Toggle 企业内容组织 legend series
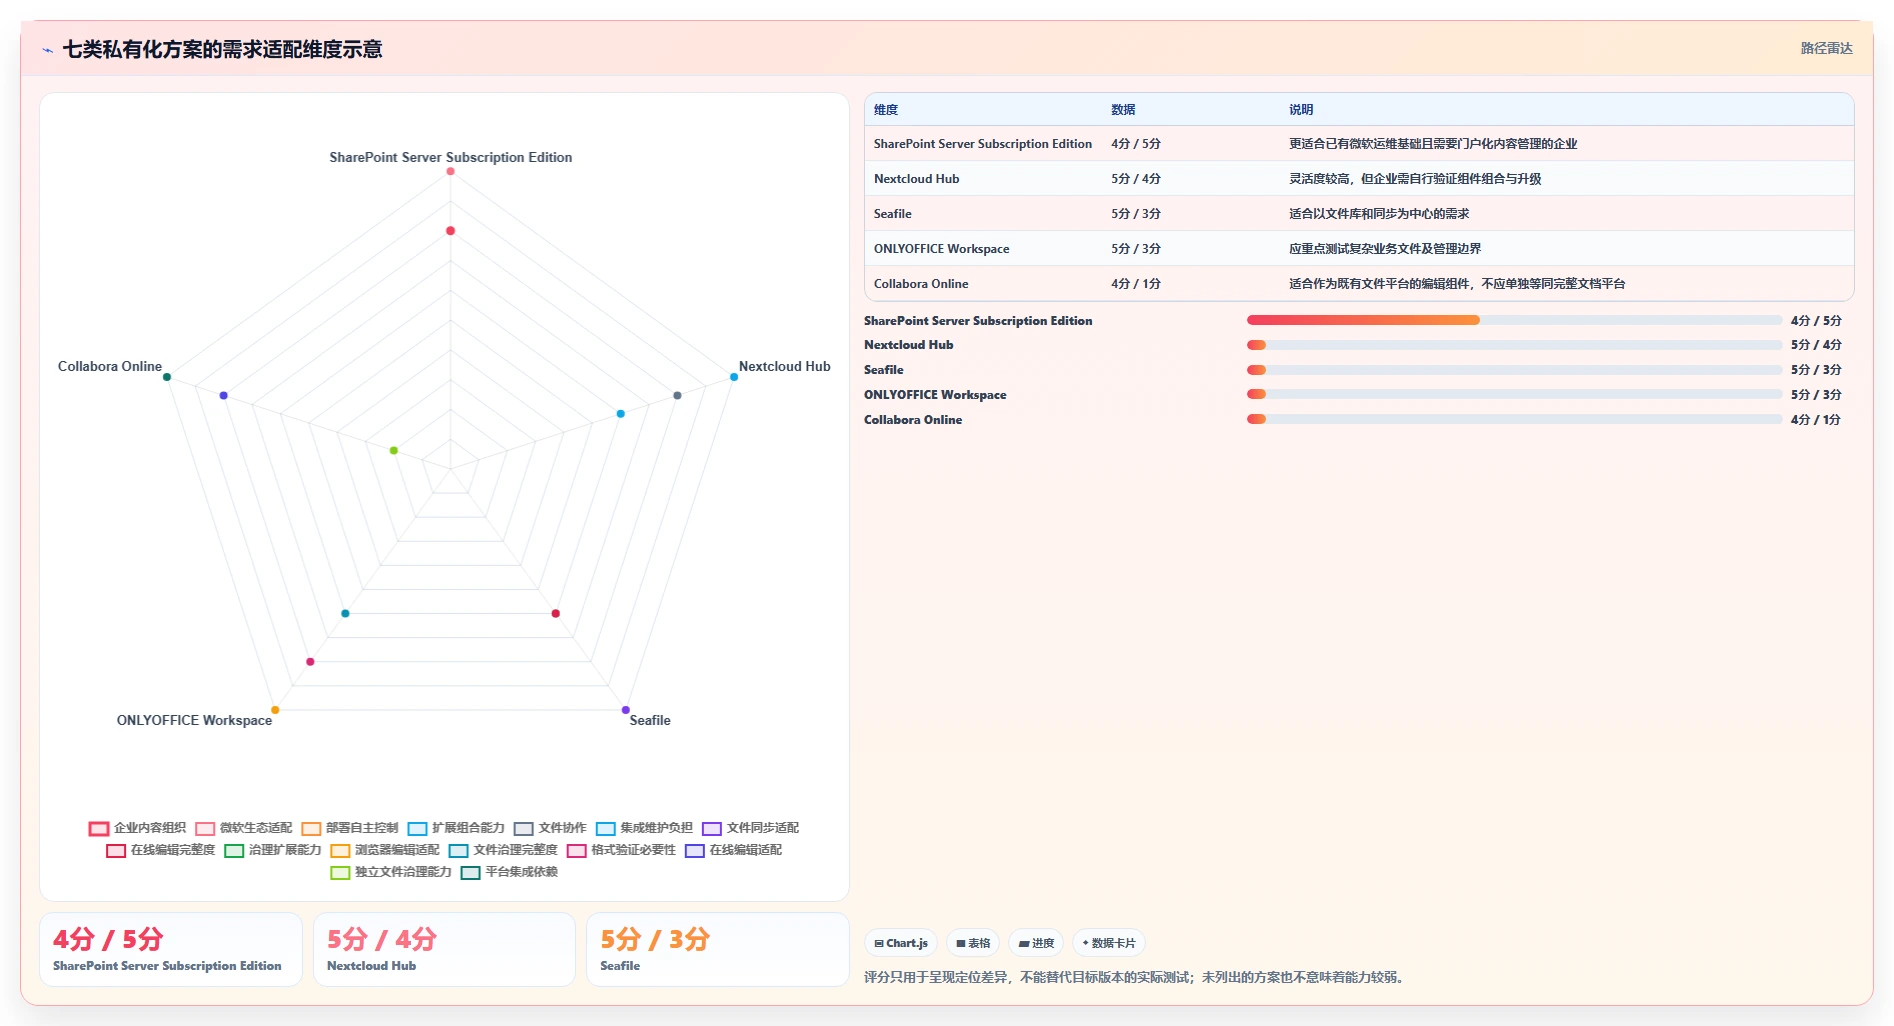The width and height of the screenshot is (1894, 1026). [x=137, y=828]
